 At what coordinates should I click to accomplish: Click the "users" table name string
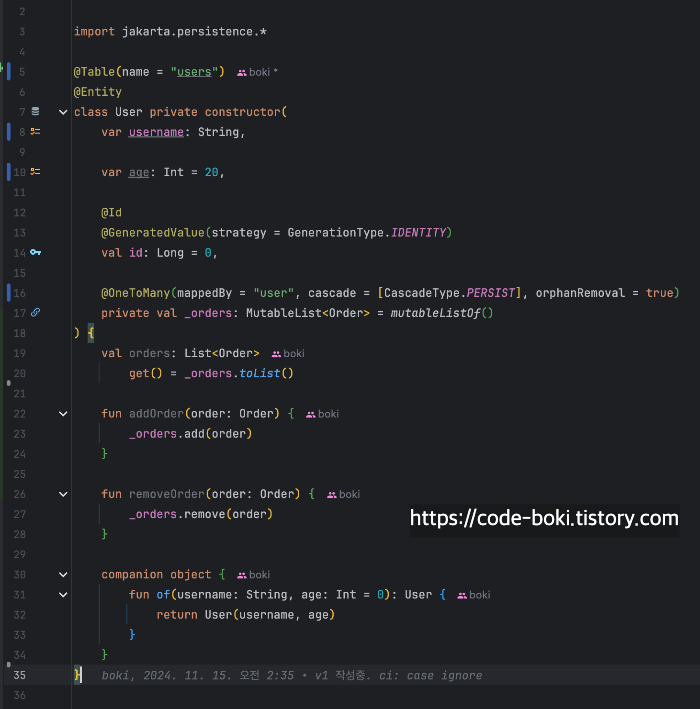click(x=194, y=72)
